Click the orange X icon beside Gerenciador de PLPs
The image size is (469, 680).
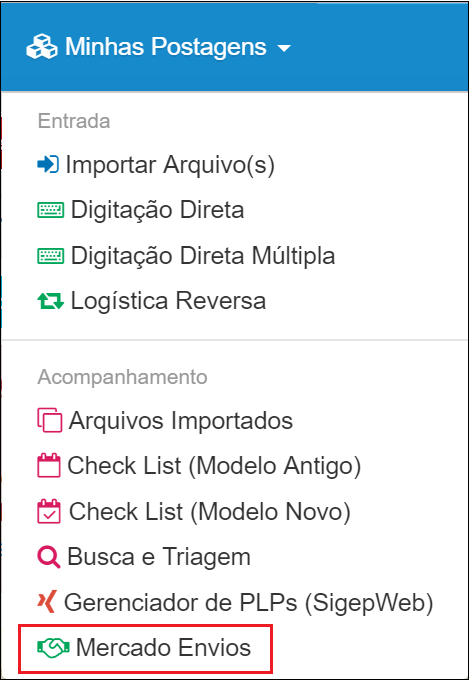pyautogui.click(x=47, y=602)
